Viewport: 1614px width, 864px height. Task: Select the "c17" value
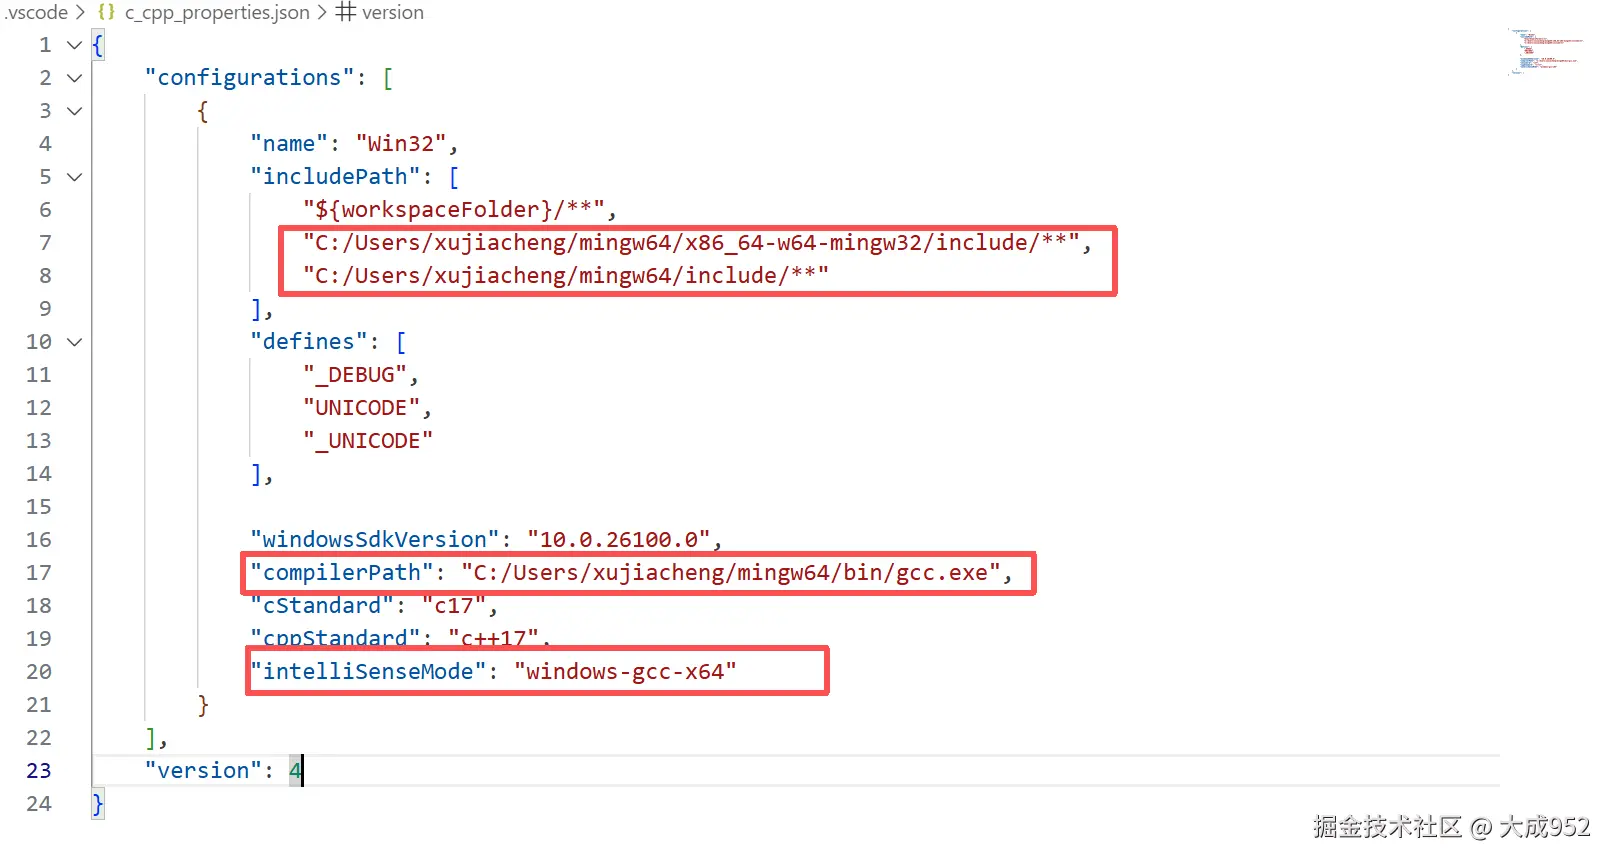[454, 606]
